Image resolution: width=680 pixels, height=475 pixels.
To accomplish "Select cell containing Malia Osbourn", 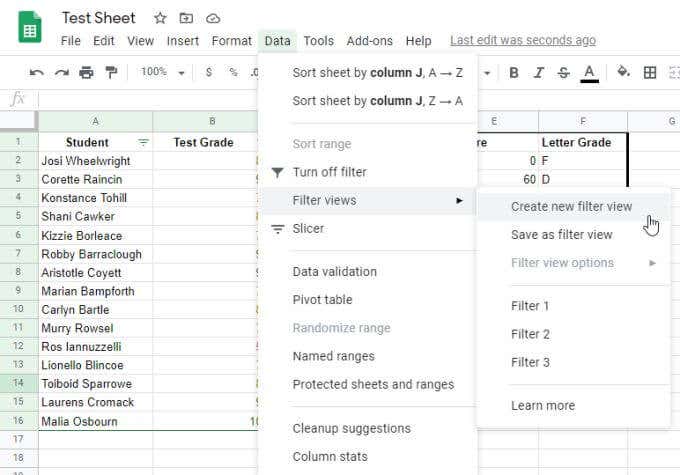I will (95, 421).
